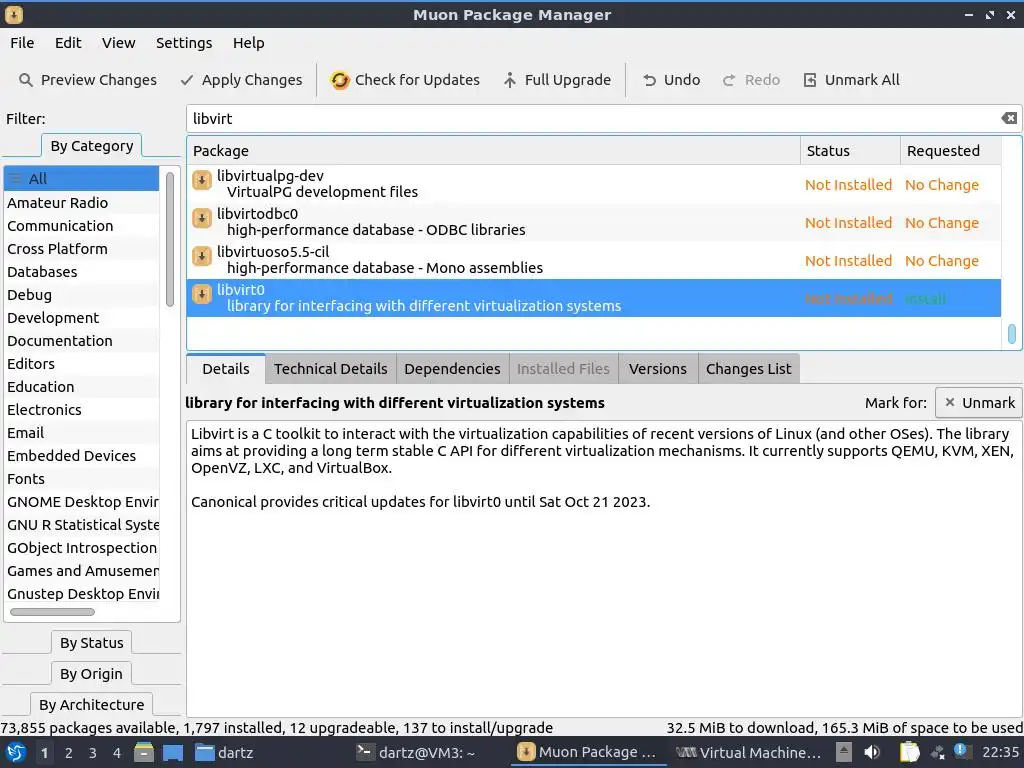
Task: Open the Settings menu
Action: 184,43
